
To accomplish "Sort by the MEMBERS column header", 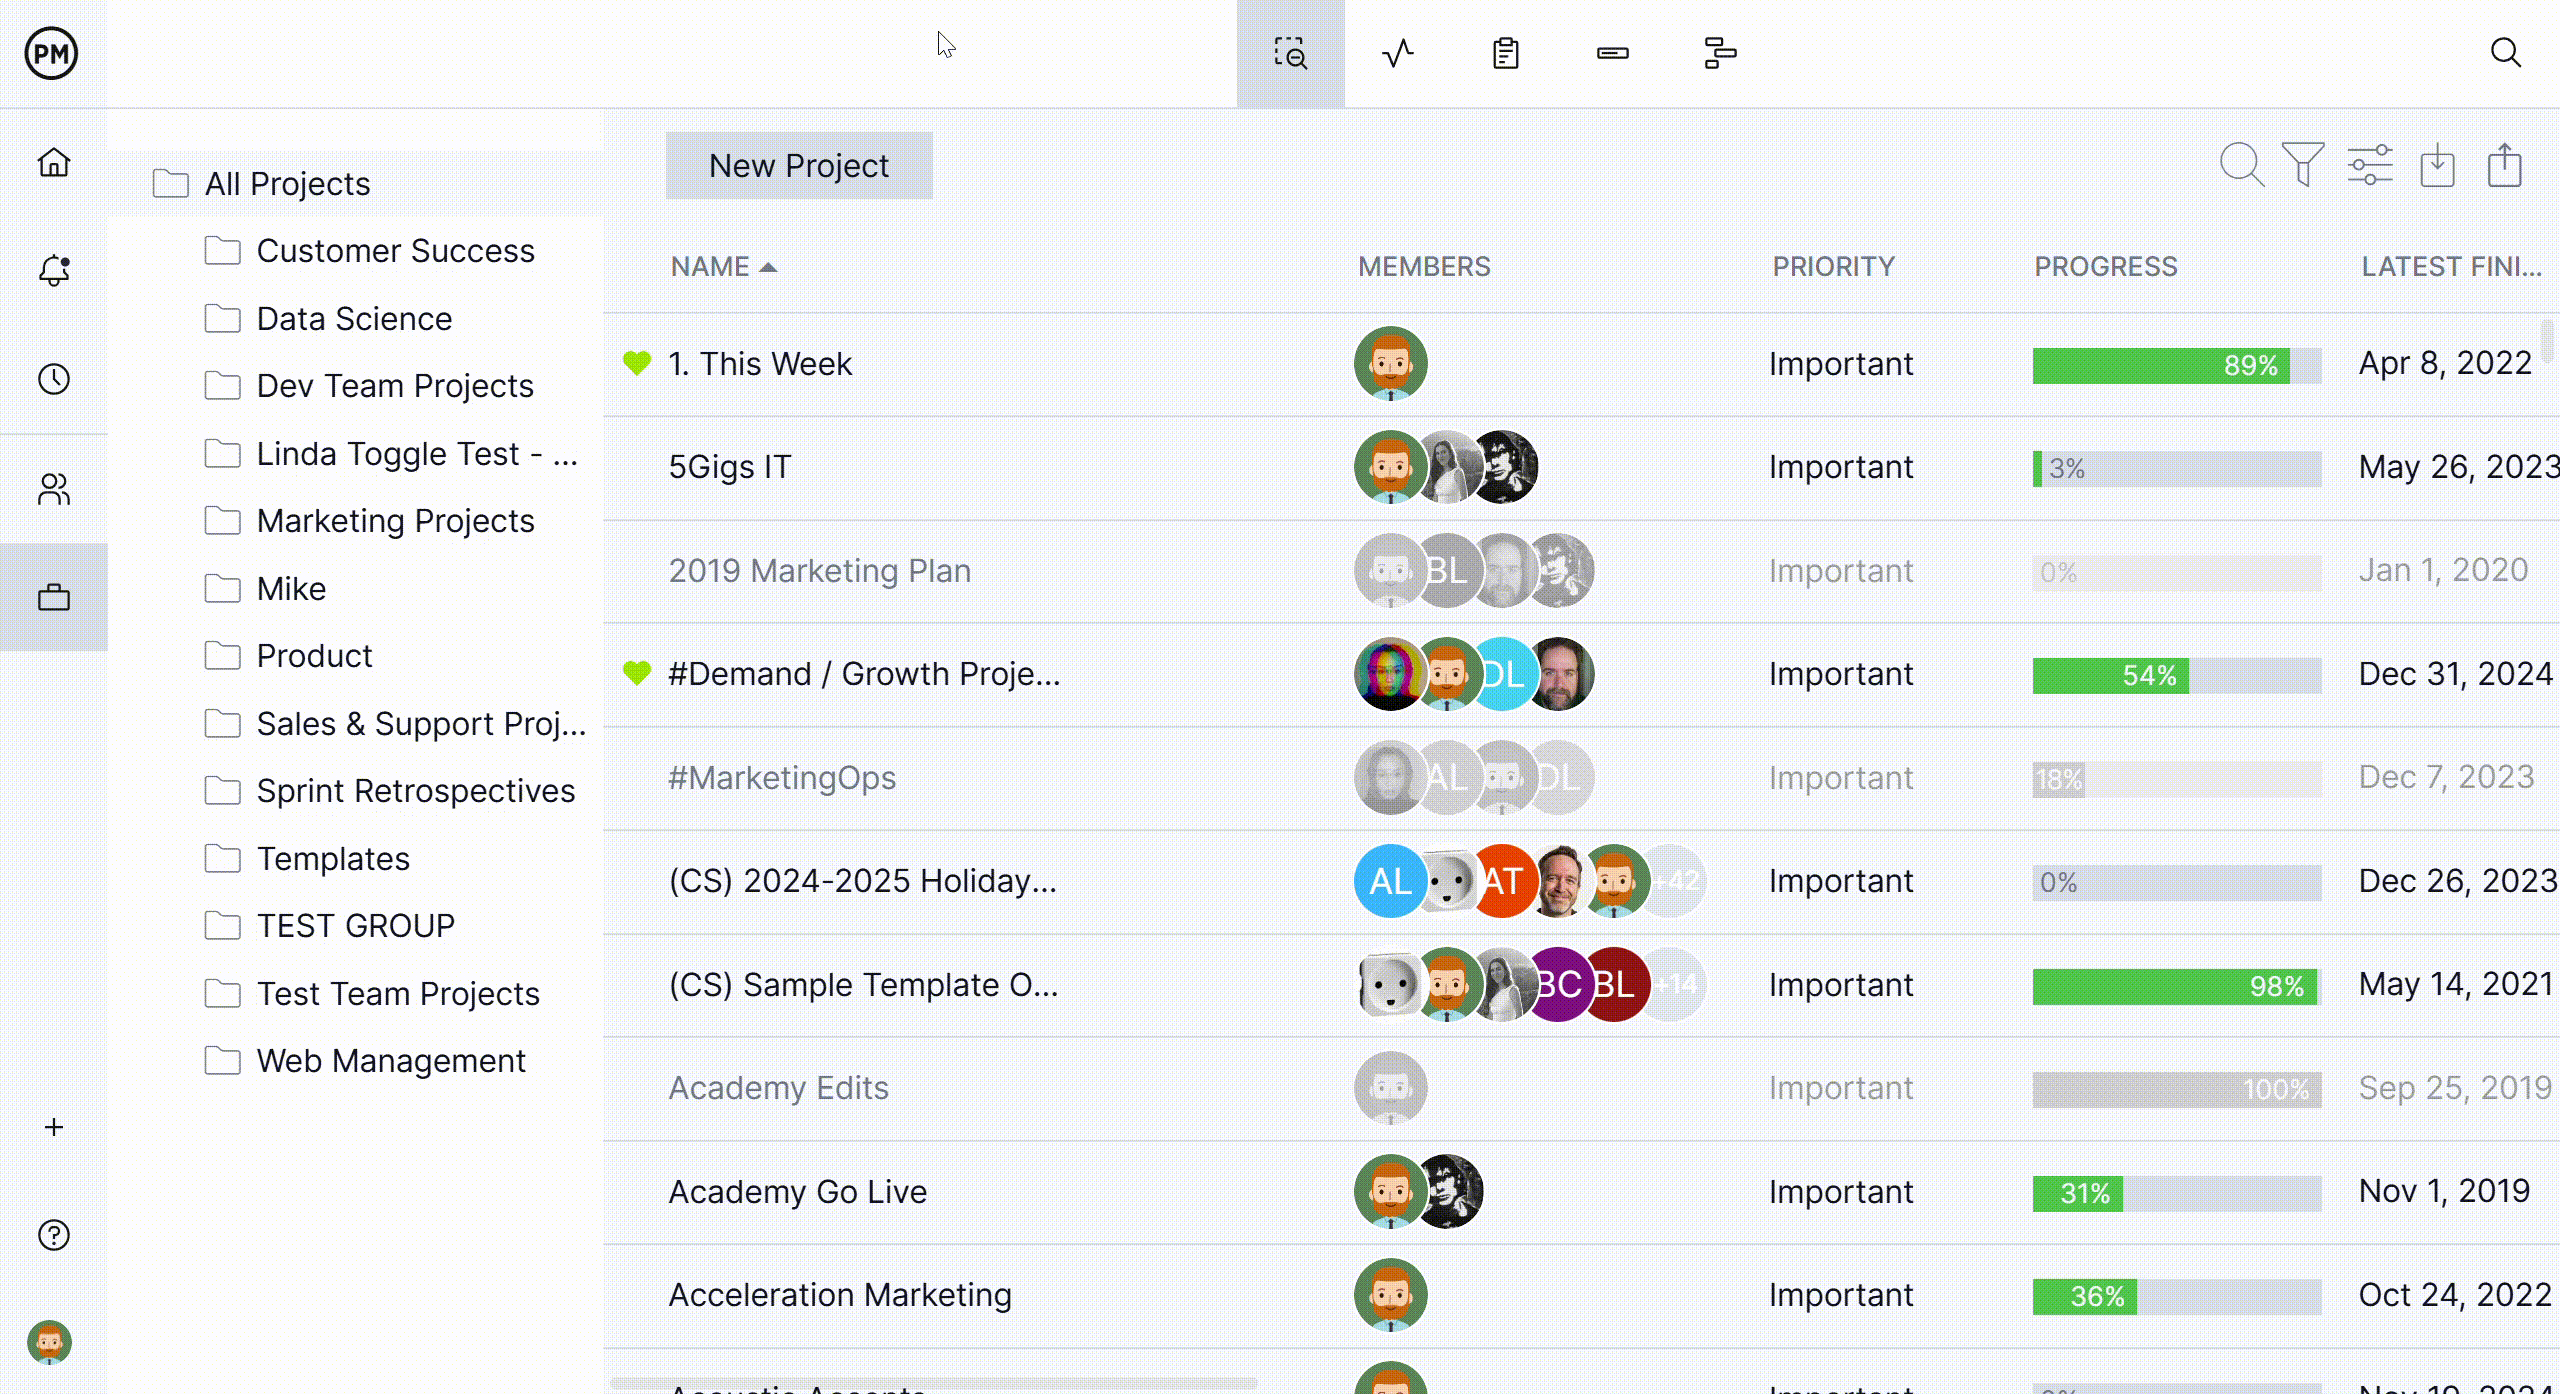I will click(x=1424, y=266).
